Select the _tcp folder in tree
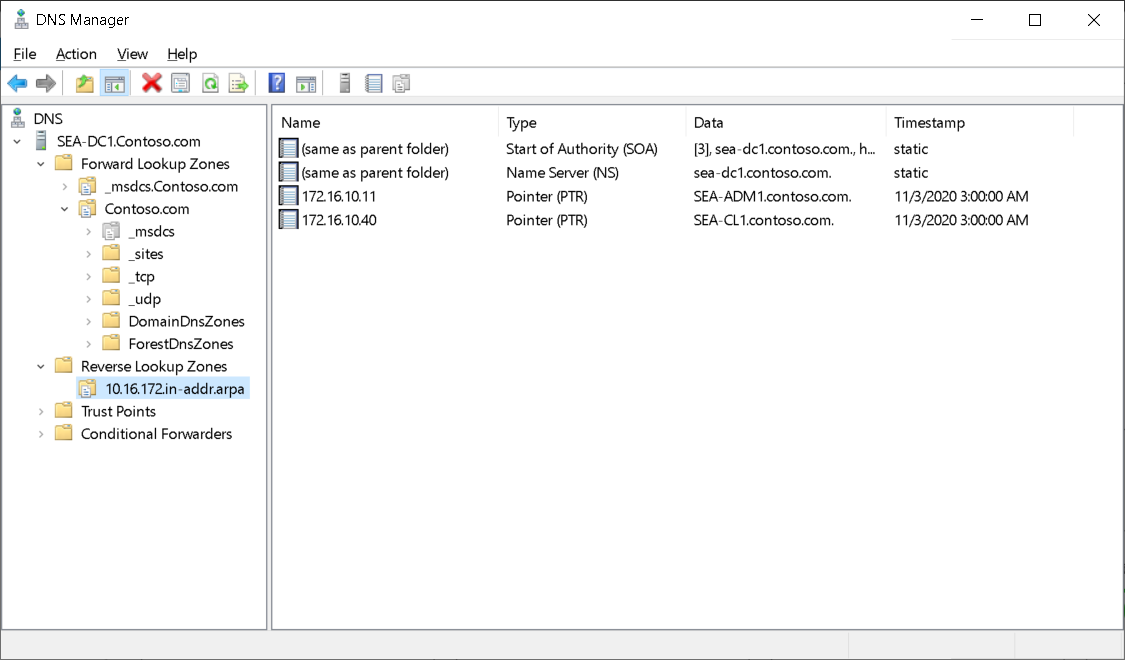 pos(141,276)
